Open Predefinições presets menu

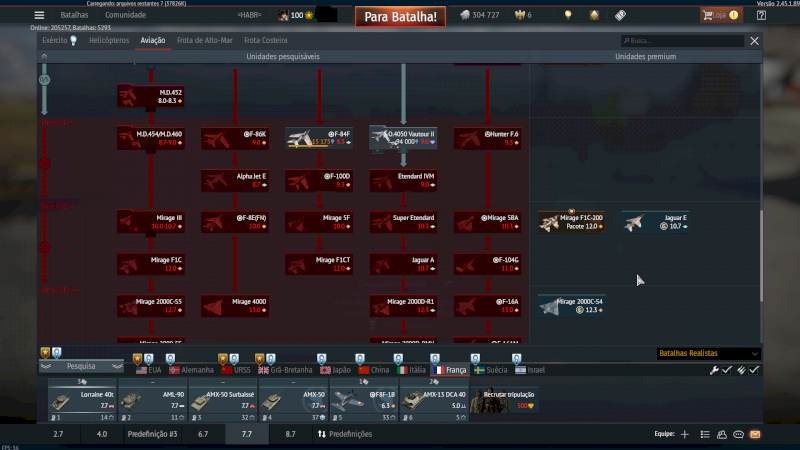pos(345,434)
